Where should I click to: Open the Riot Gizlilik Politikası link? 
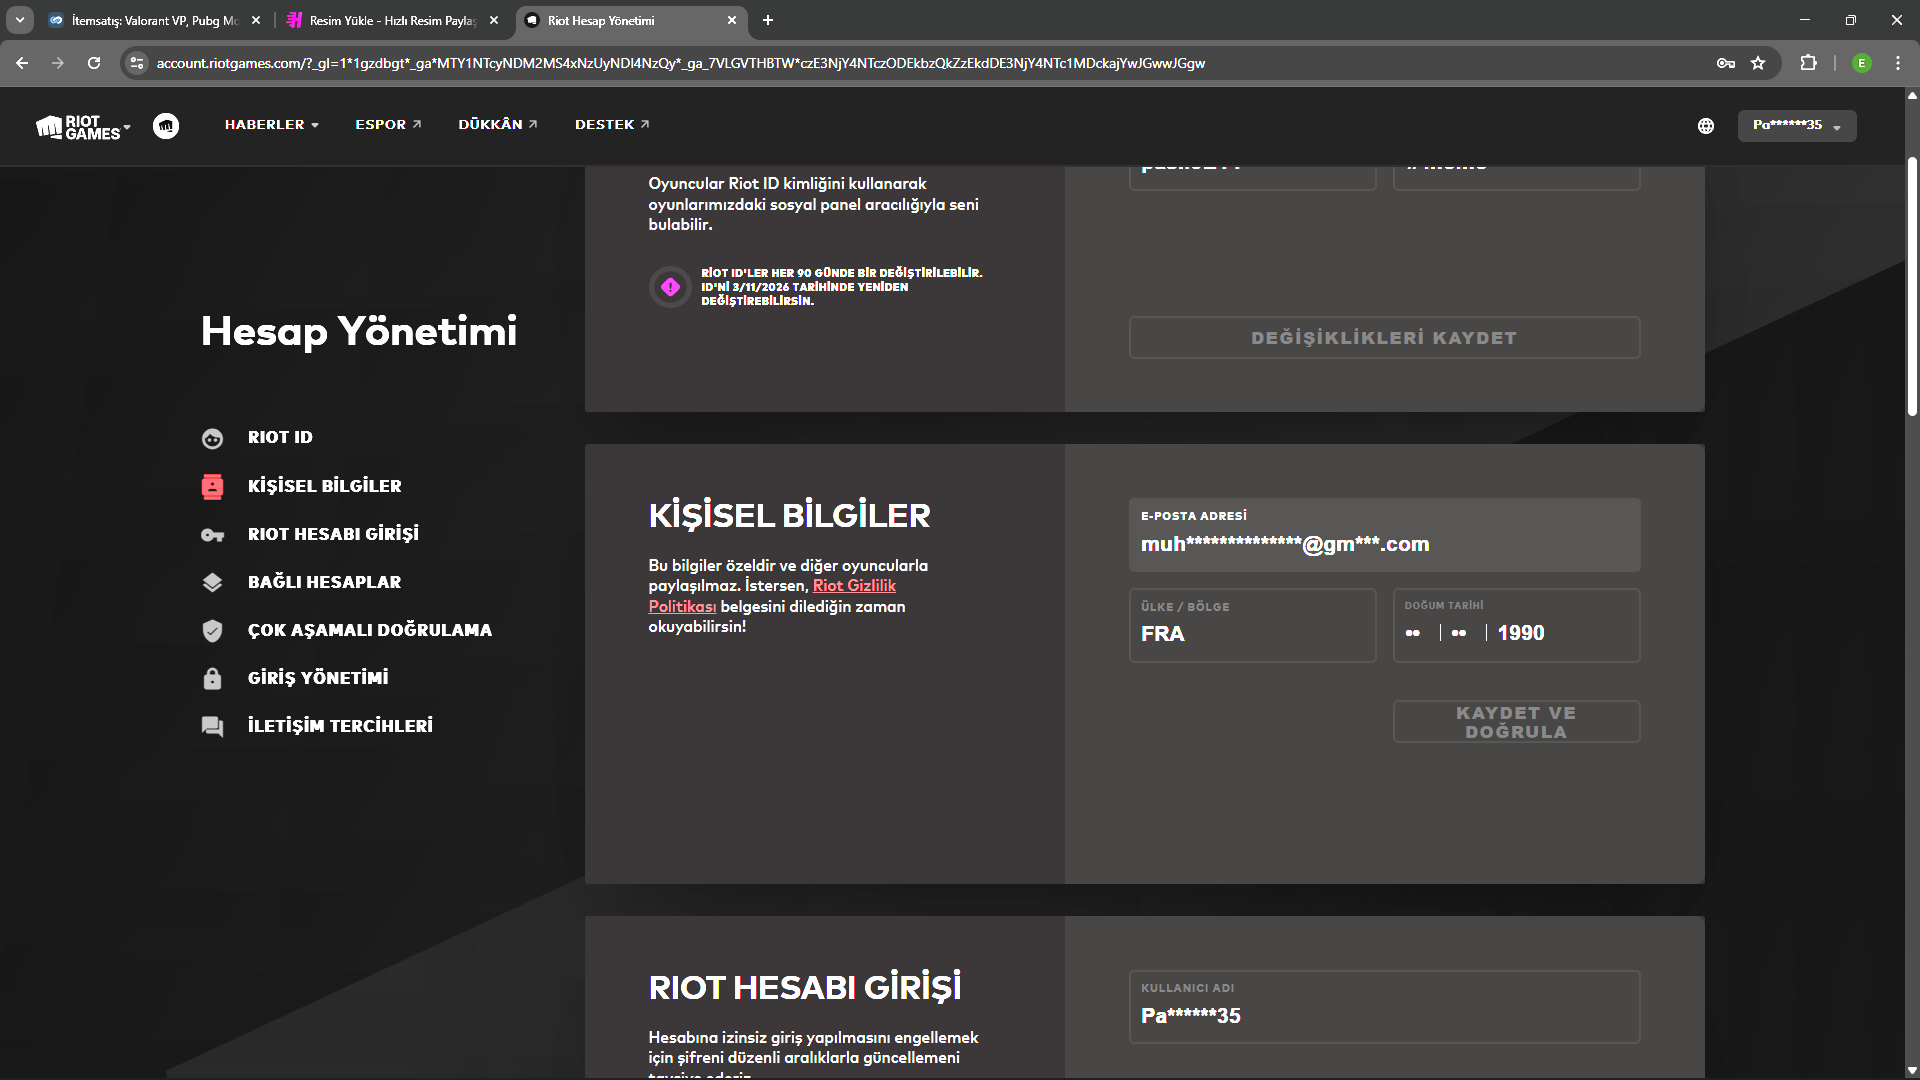point(772,596)
